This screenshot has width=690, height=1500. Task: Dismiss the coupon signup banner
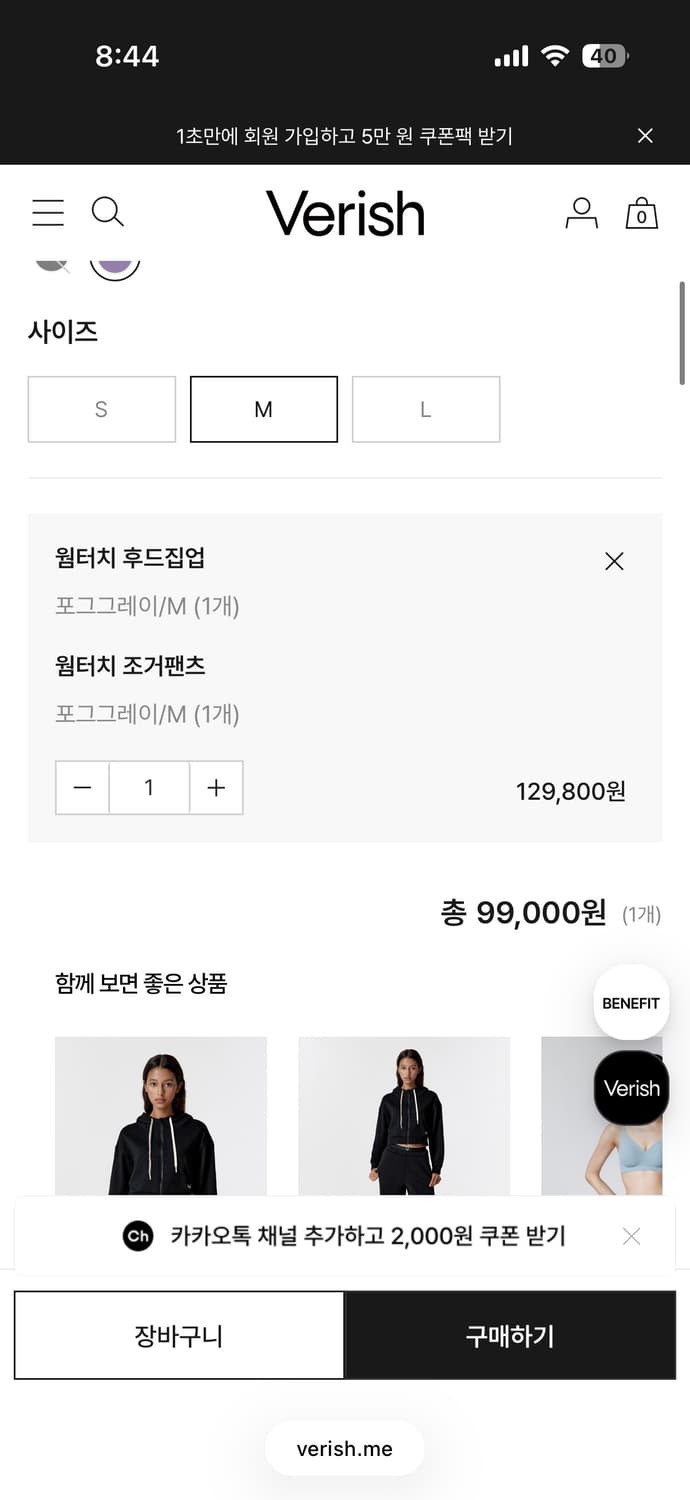tap(645, 135)
